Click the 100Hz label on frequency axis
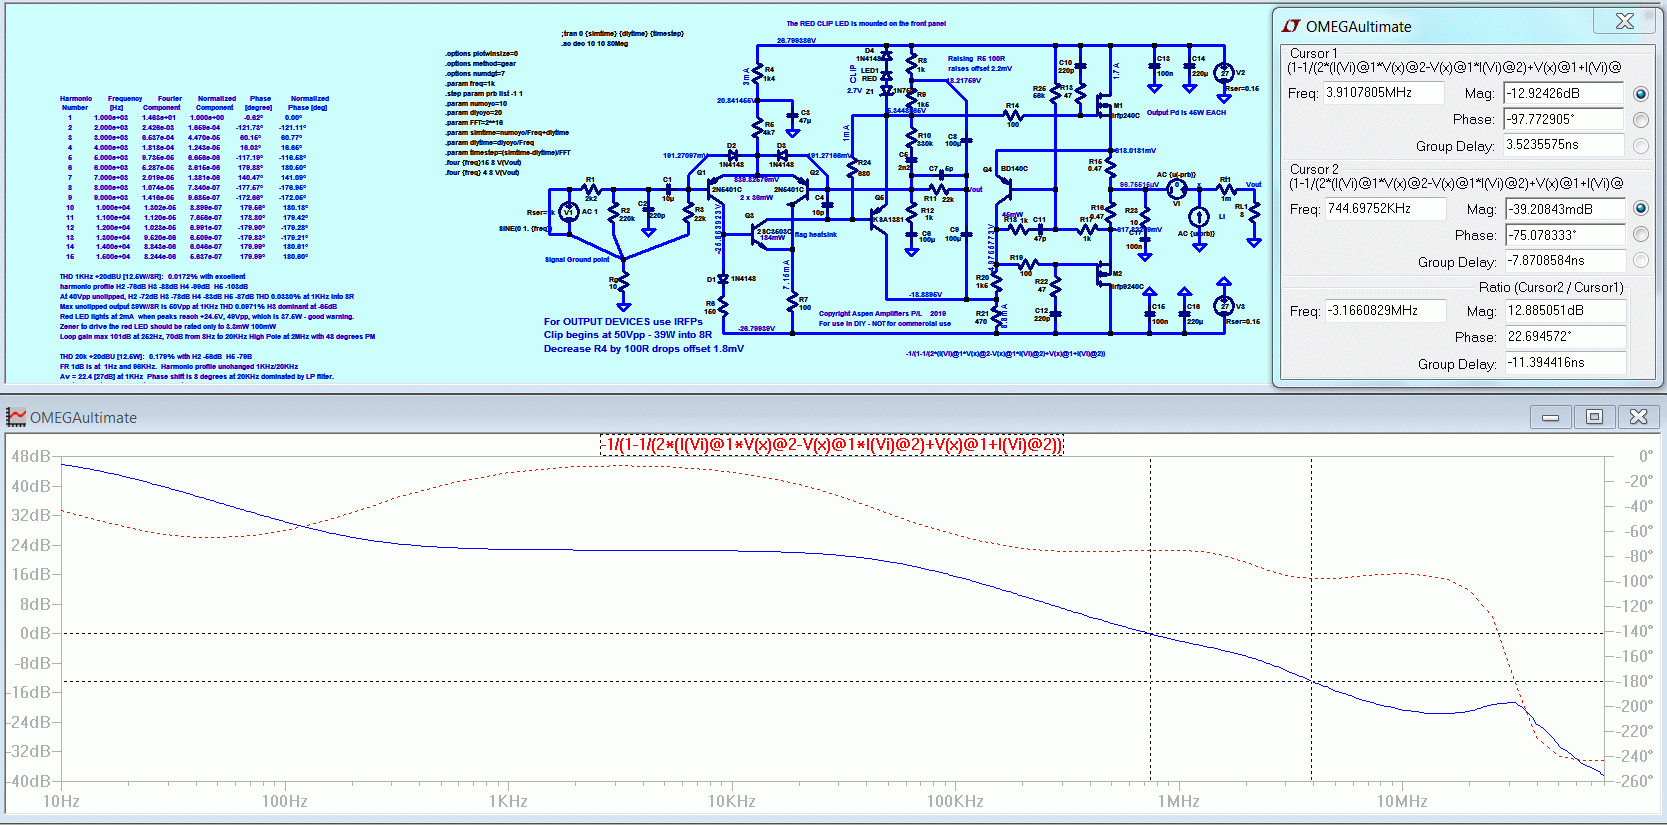This screenshot has height=825, width=1667. point(285,801)
